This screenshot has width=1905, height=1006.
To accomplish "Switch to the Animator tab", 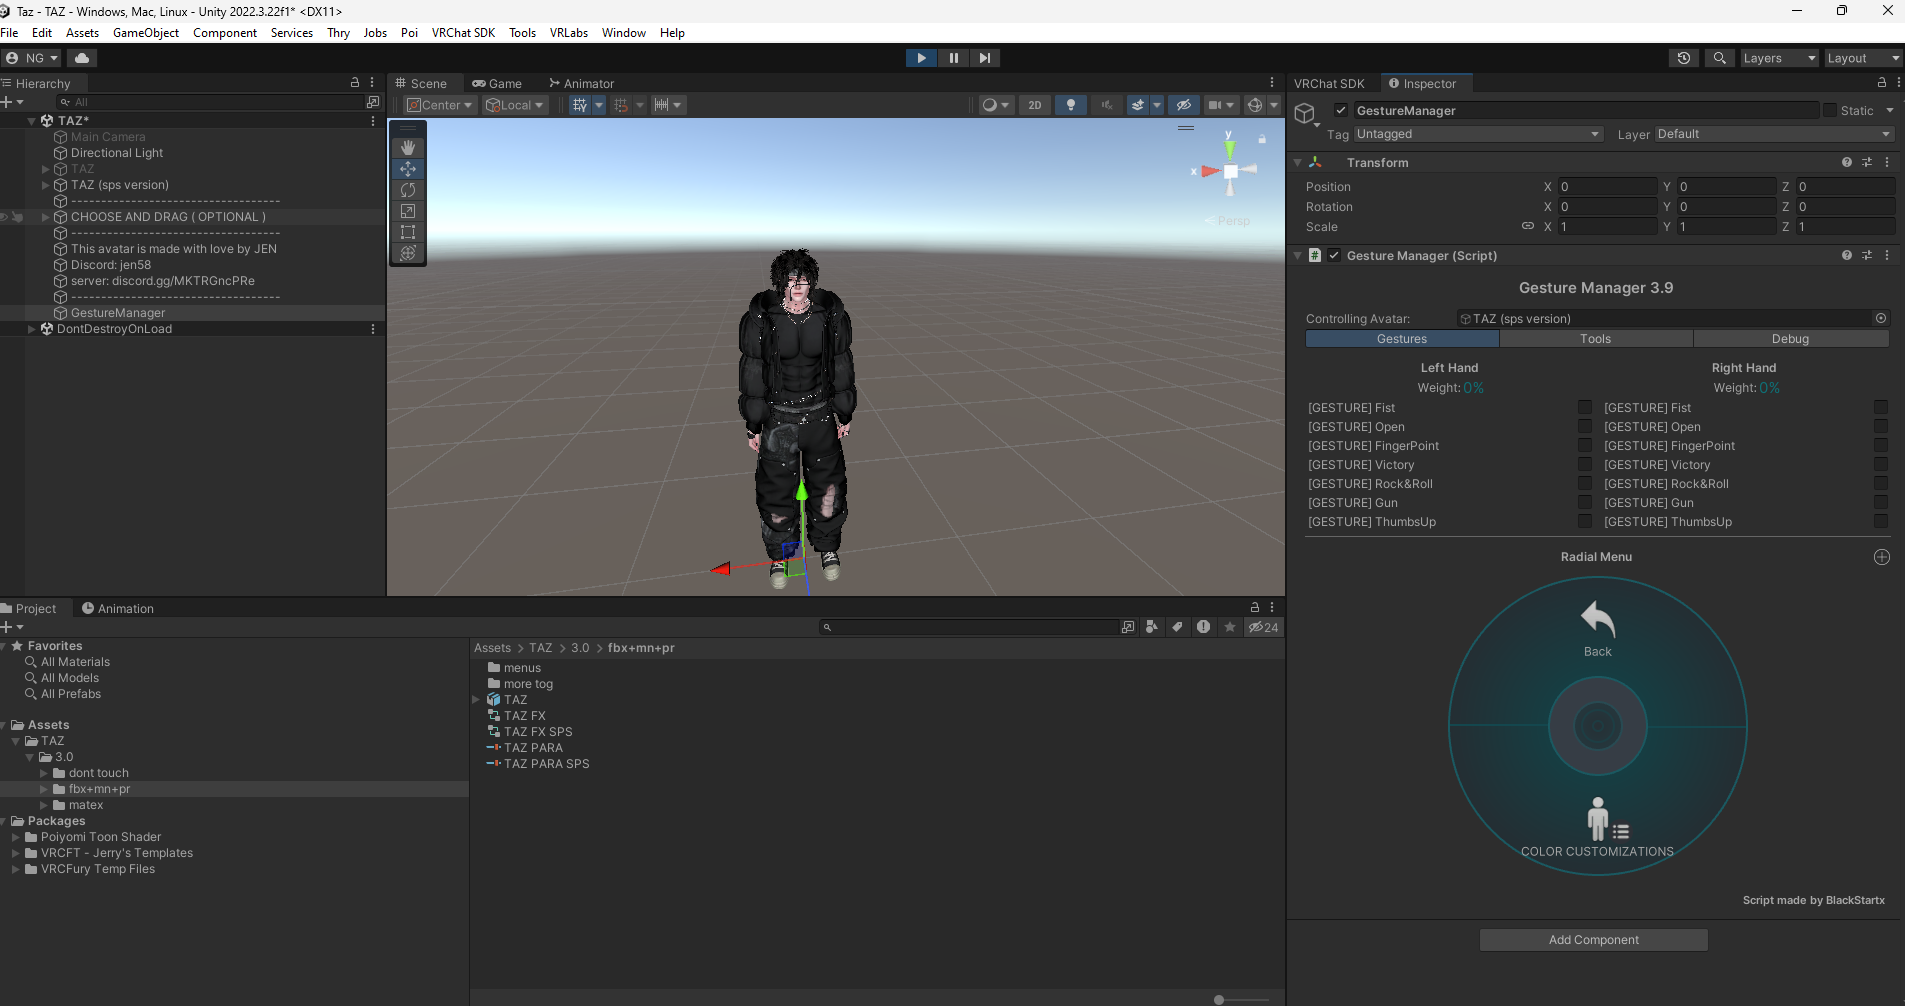I will click(x=581, y=83).
